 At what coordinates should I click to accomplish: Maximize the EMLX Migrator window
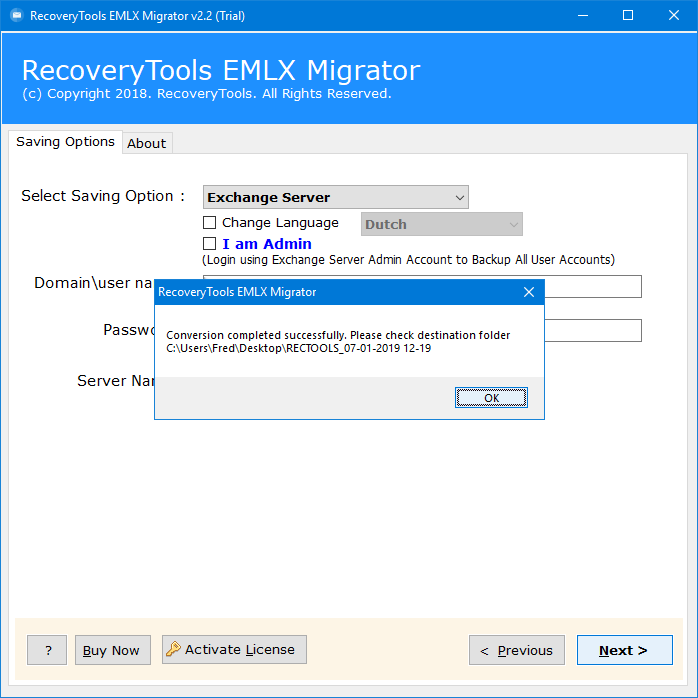tap(628, 16)
